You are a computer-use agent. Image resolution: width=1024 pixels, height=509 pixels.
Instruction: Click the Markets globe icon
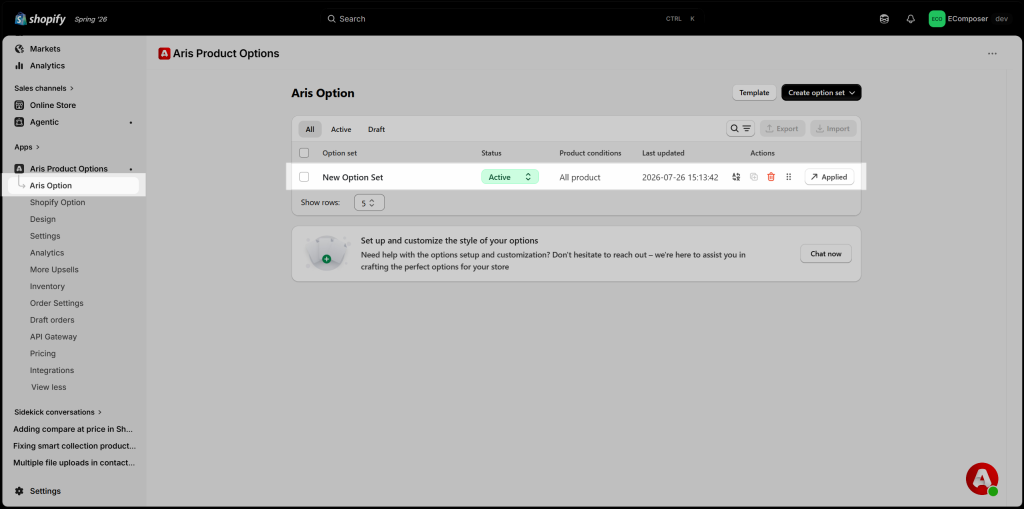[20, 49]
